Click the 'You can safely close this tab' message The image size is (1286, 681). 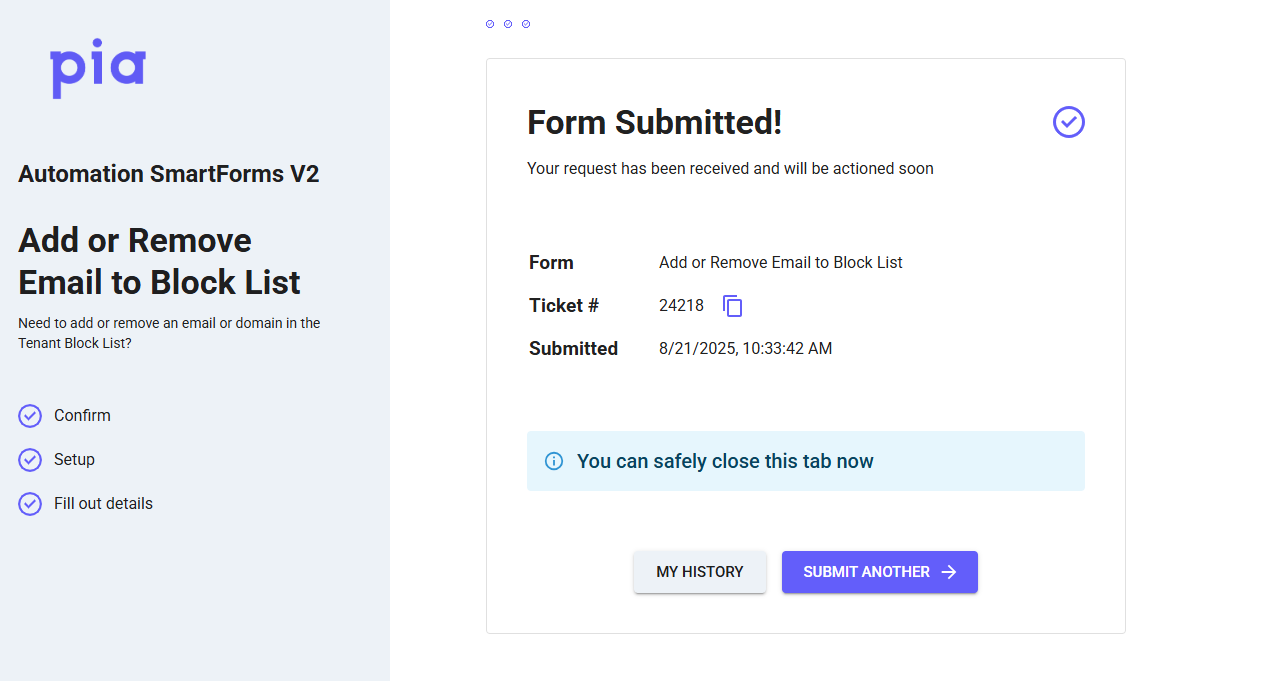coord(725,461)
